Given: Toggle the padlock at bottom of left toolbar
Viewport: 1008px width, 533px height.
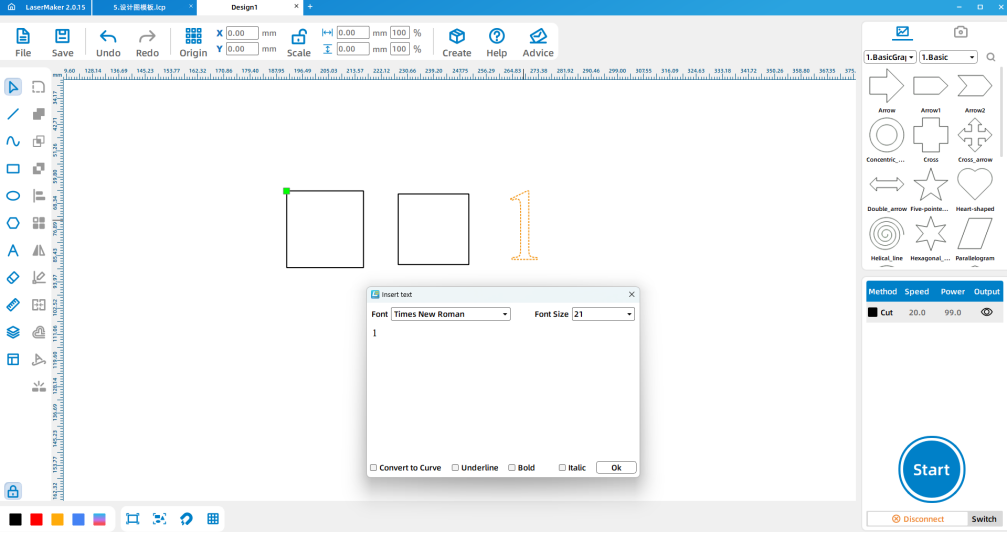Looking at the screenshot, I should (x=13, y=491).
